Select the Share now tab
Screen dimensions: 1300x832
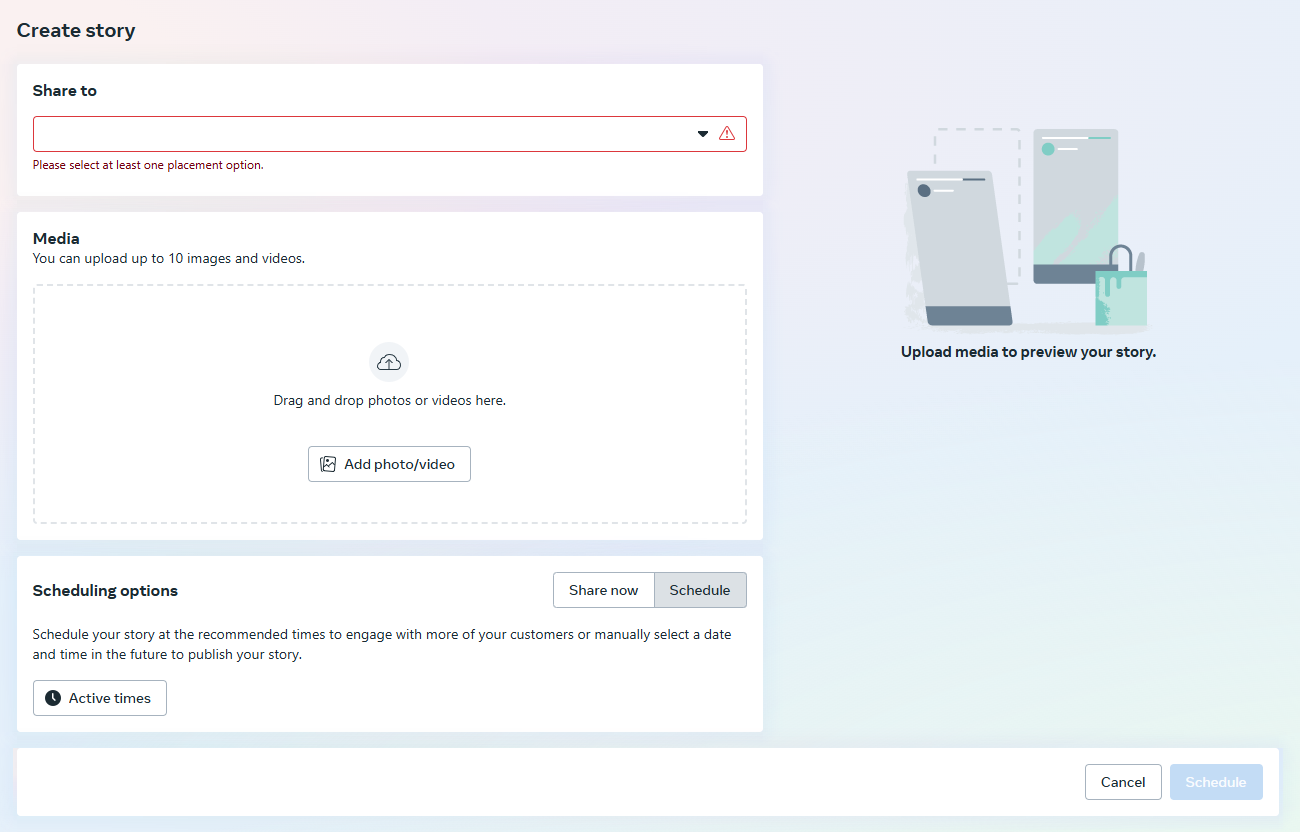click(603, 590)
